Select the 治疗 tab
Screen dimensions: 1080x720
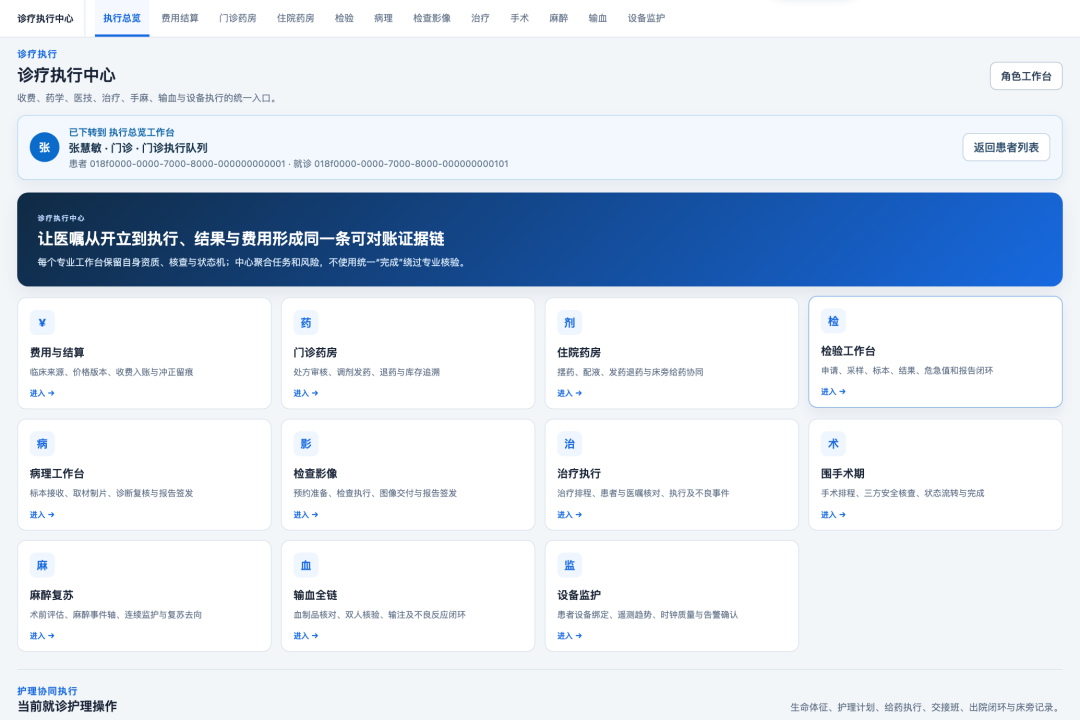pos(481,18)
